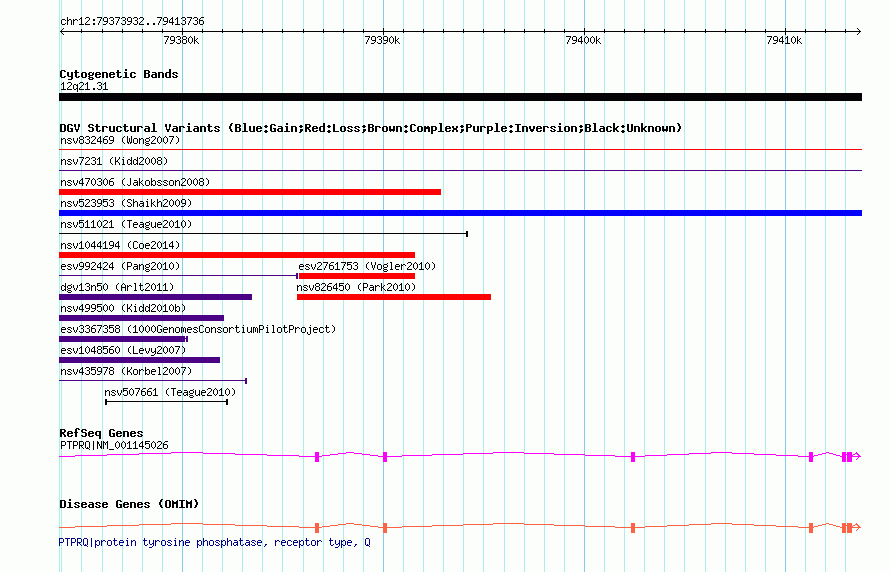
Task: Open variant nsv499500 (Kidd2010b) label
Action: 123,308
